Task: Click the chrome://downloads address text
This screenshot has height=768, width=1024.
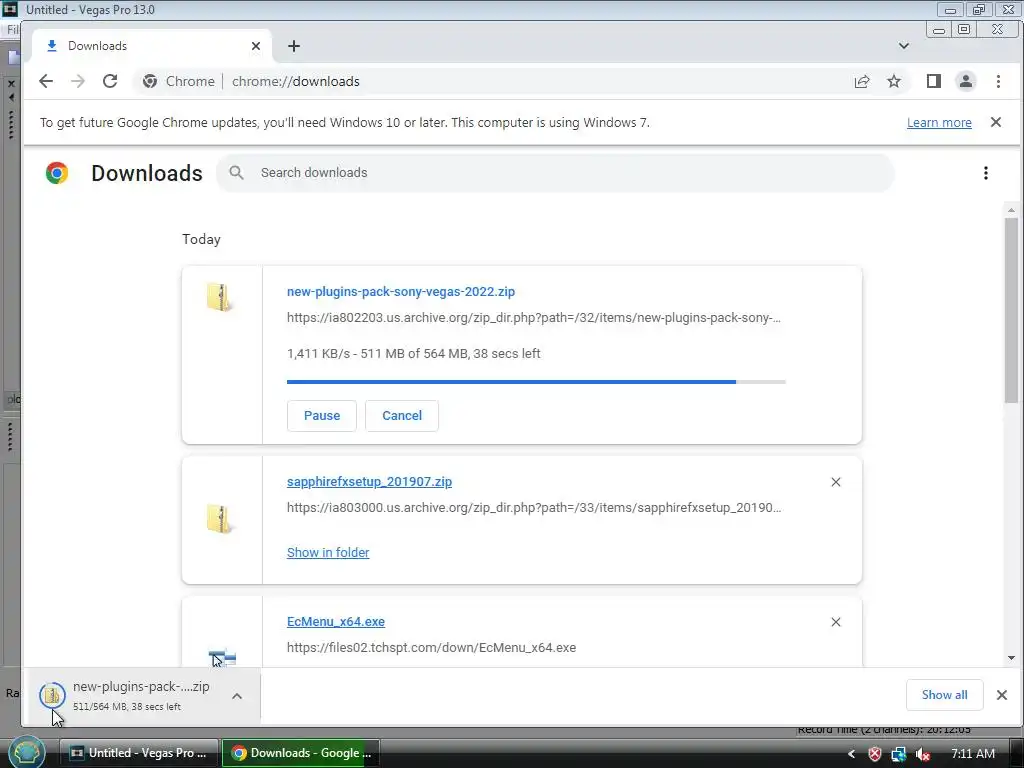Action: coord(296,82)
